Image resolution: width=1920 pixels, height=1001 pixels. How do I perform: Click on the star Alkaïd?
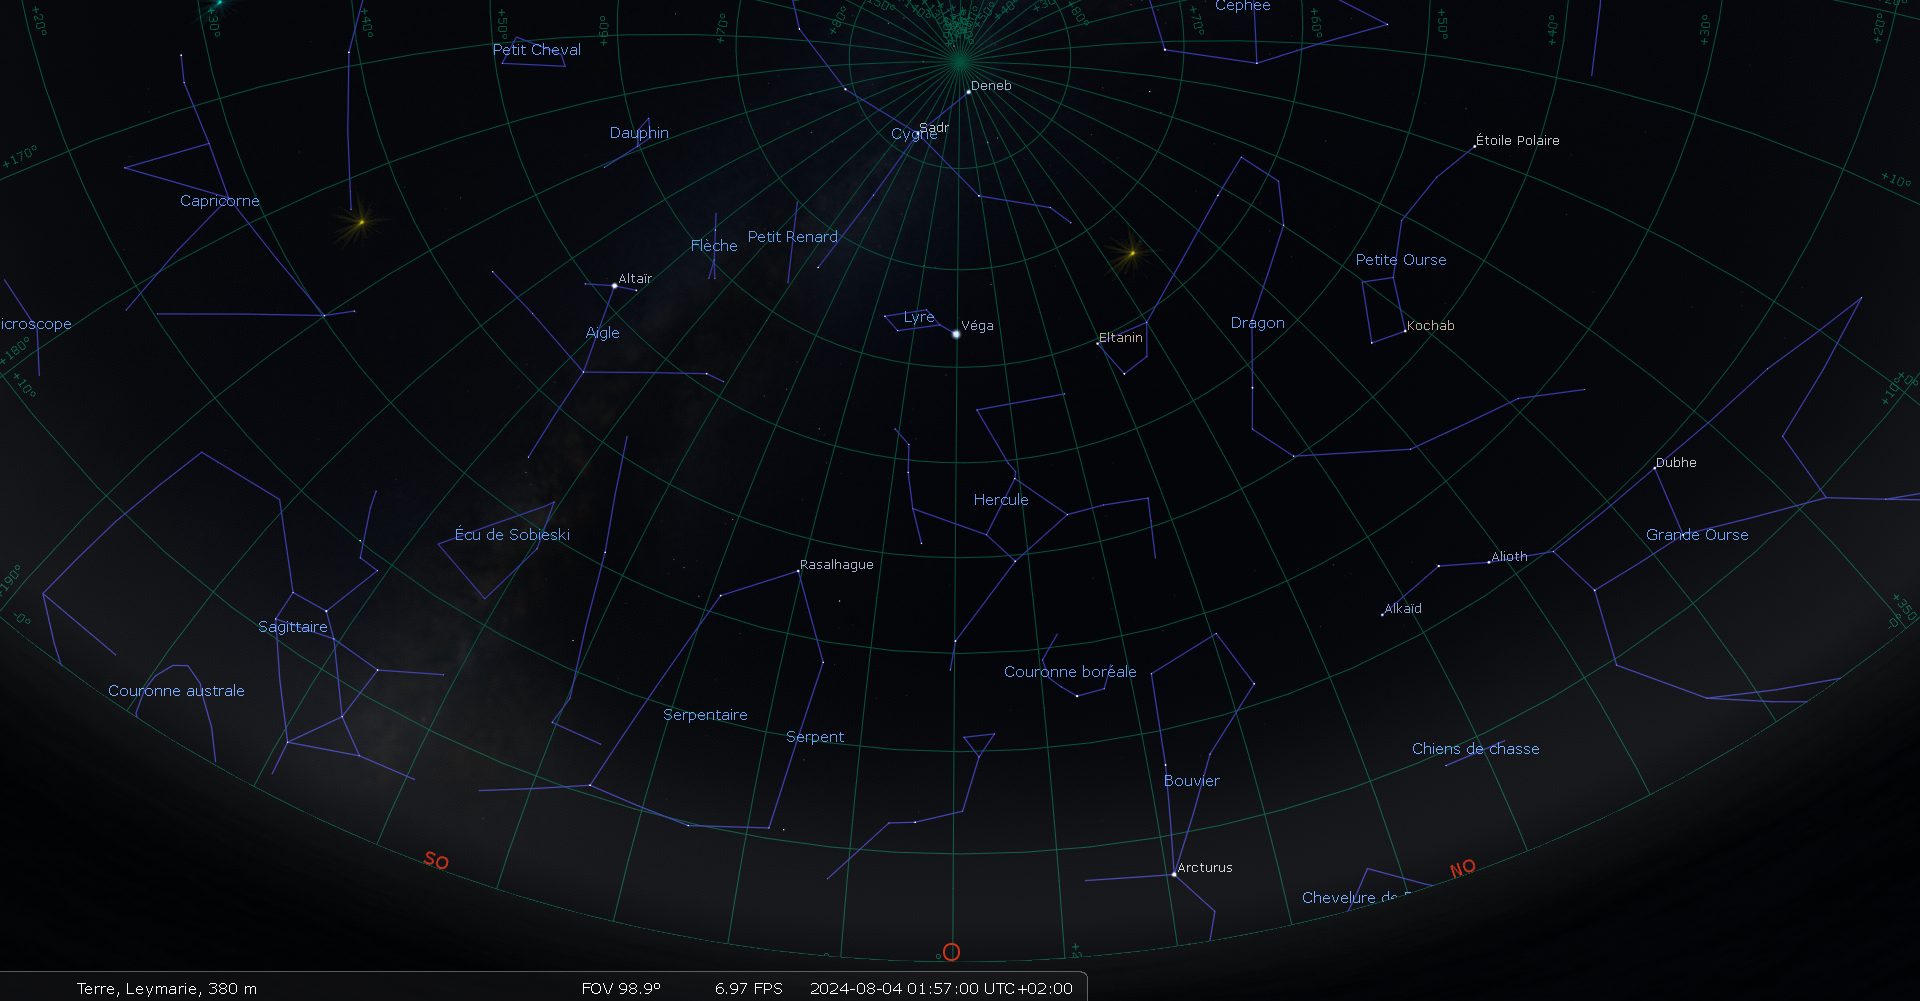click(1383, 614)
